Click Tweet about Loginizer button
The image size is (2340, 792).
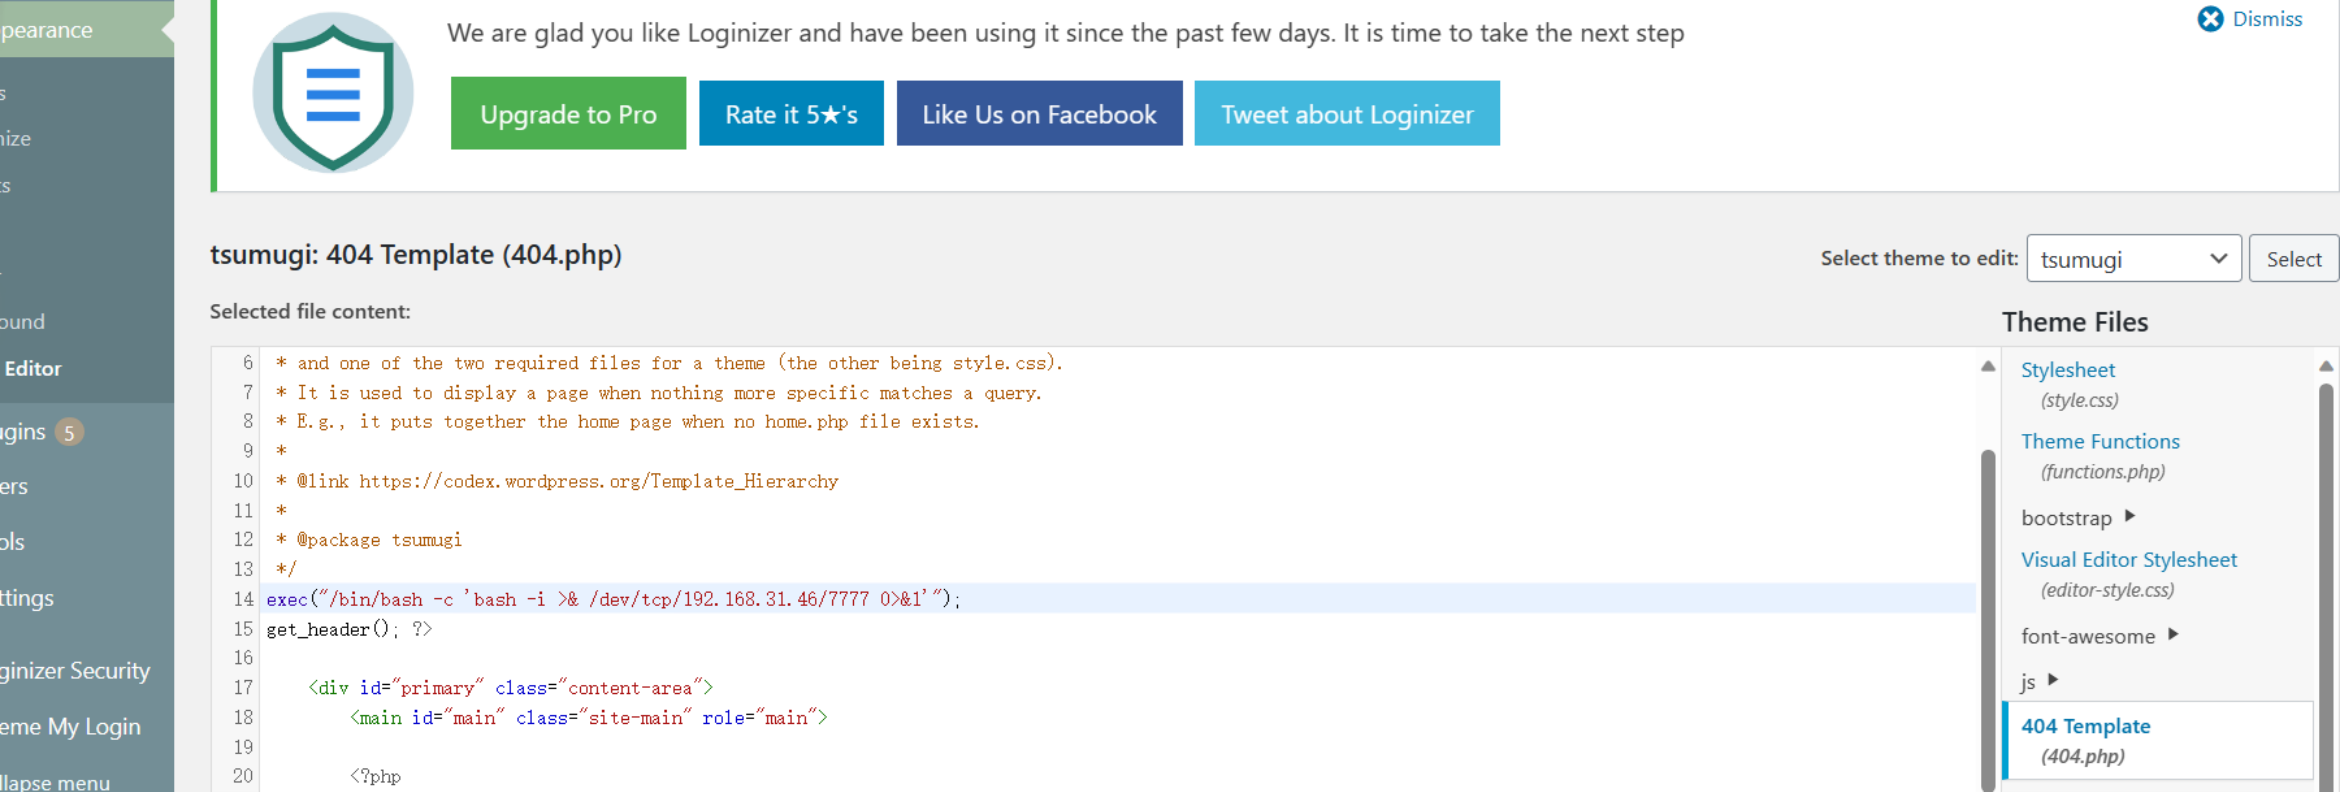tap(1347, 113)
